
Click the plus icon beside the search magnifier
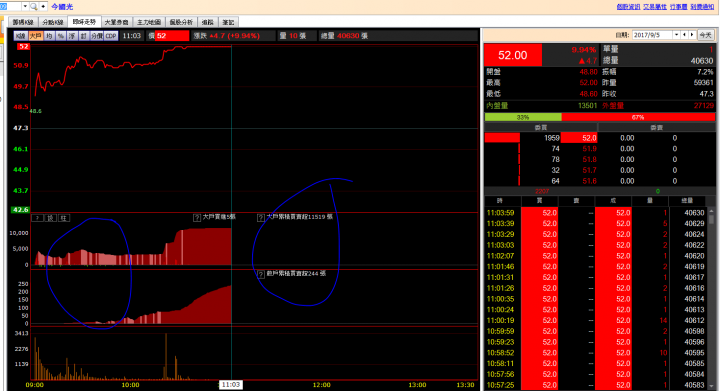coord(43,6)
